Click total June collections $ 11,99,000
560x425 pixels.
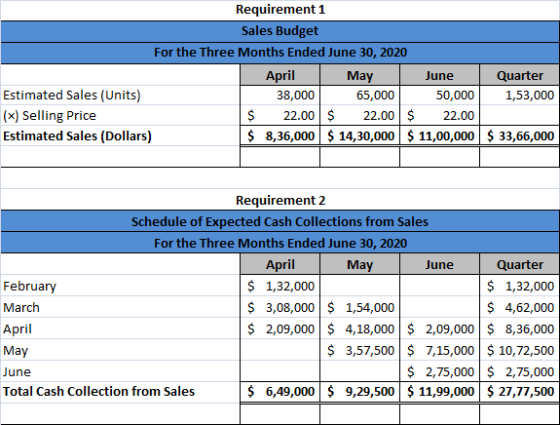pyautogui.click(x=439, y=392)
